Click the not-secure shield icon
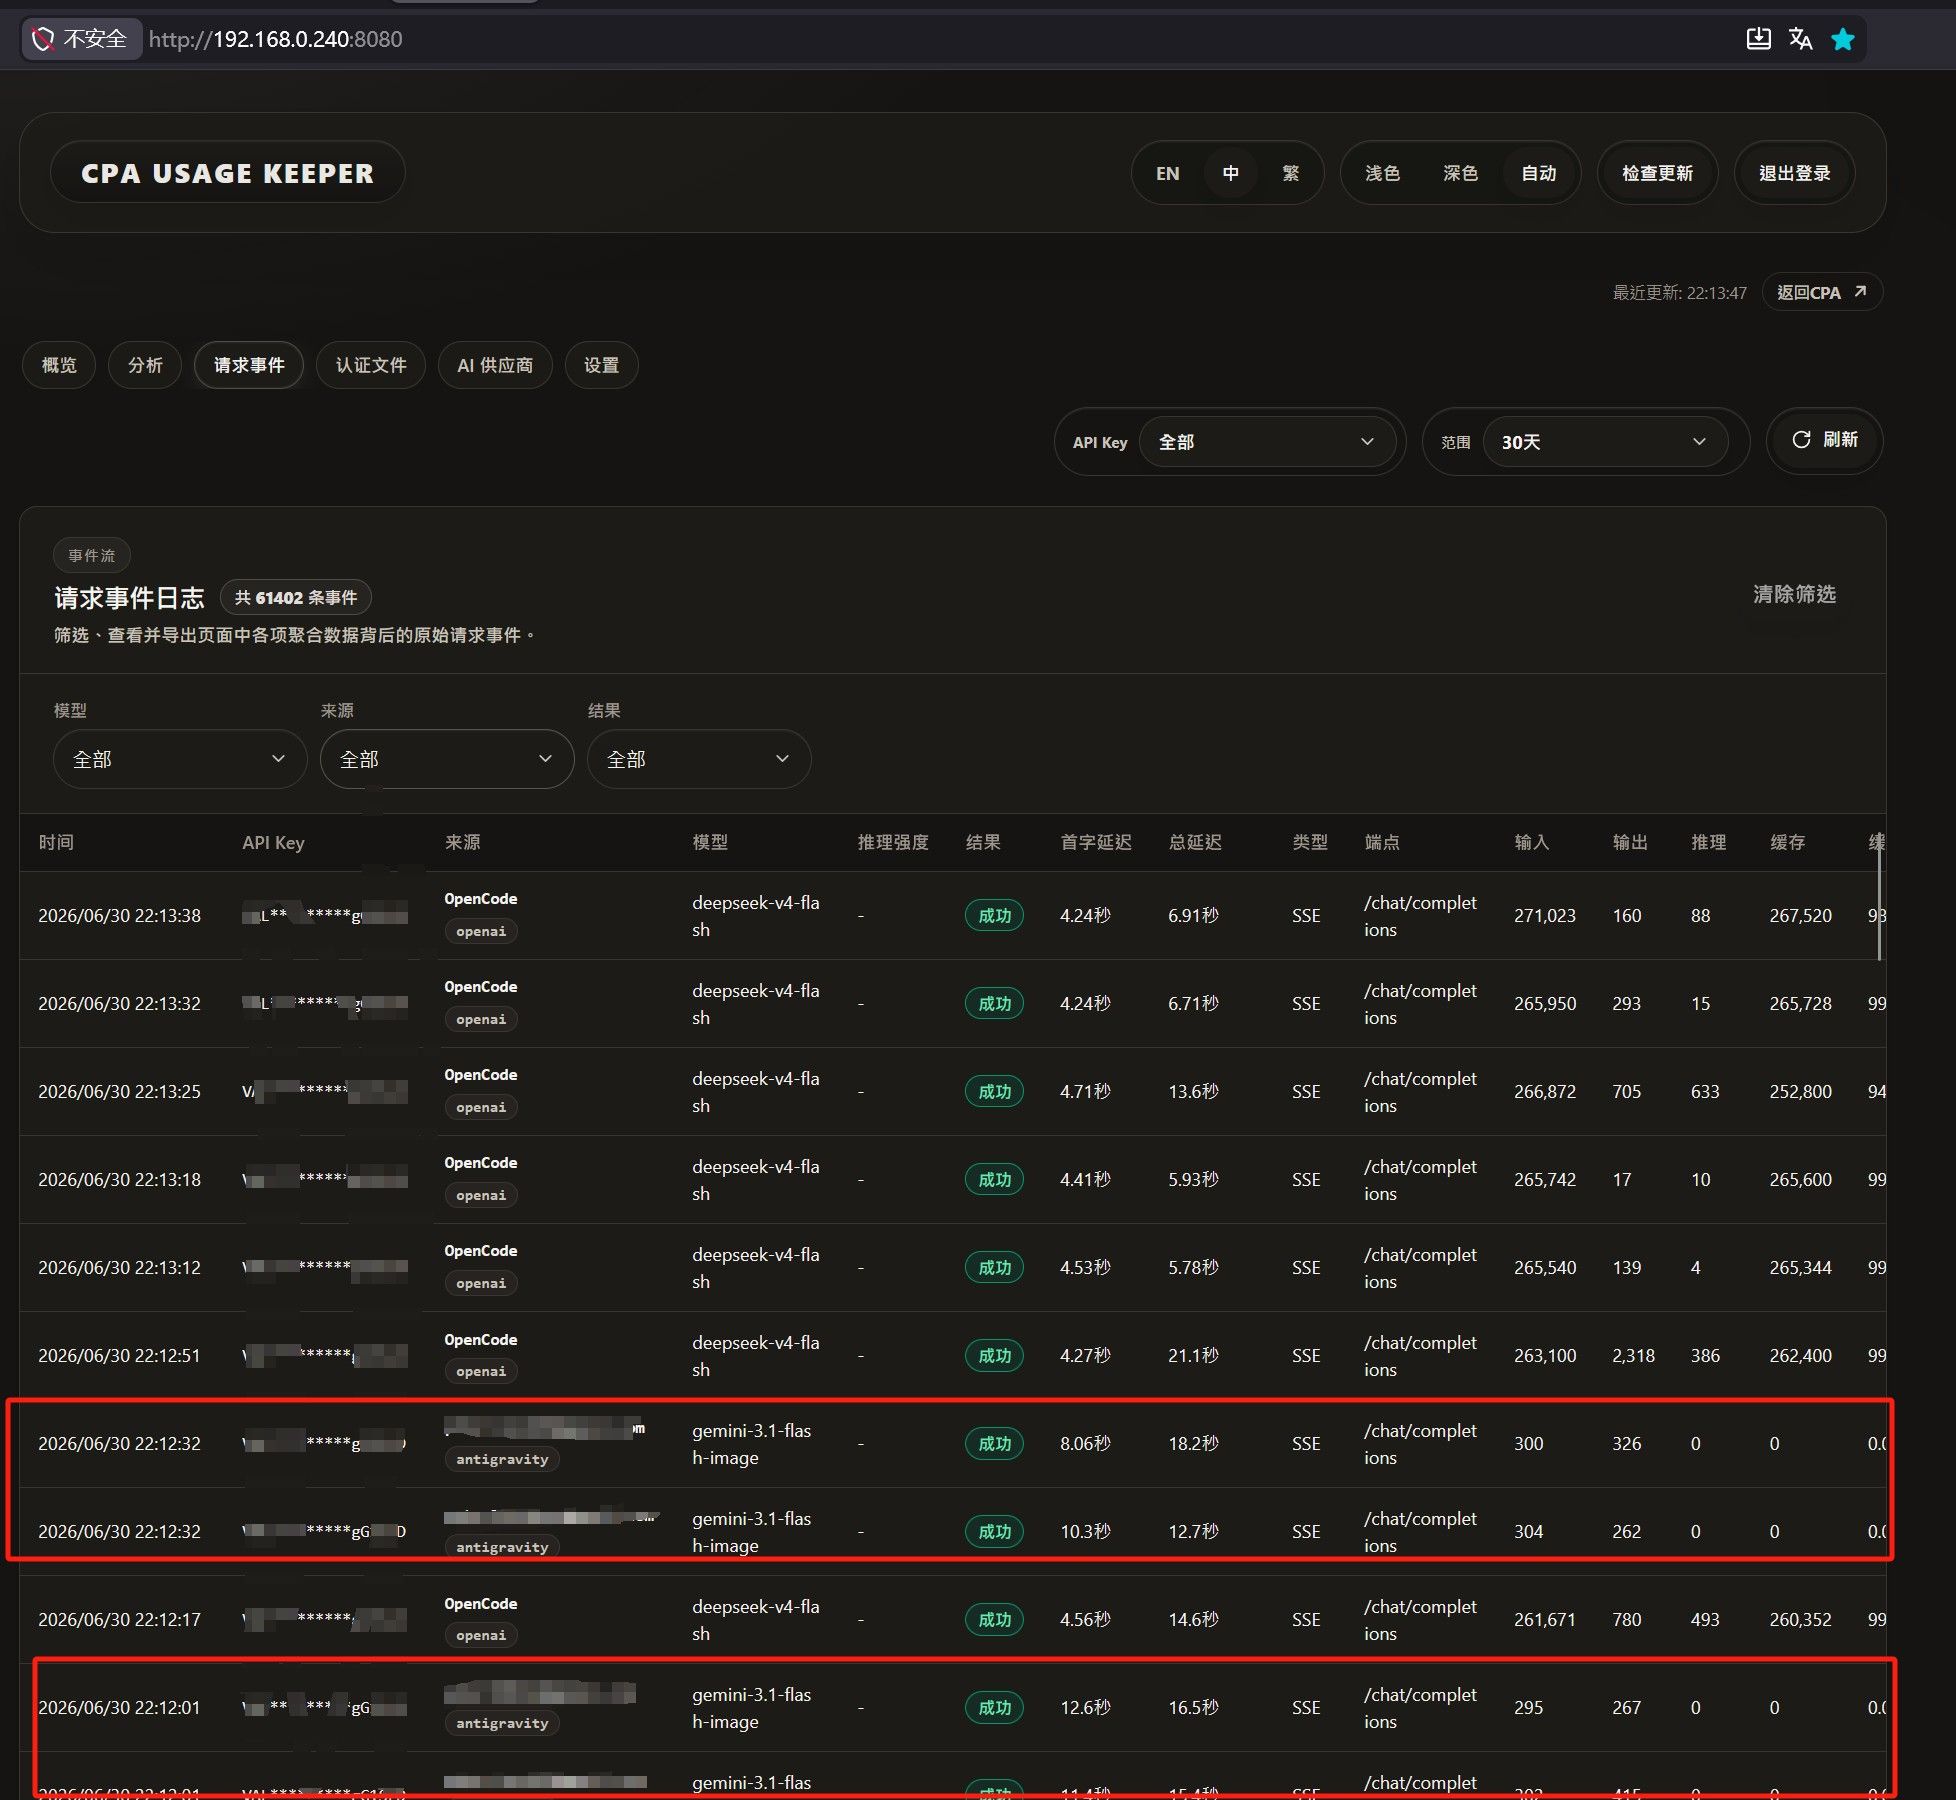The width and height of the screenshot is (1956, 1800). point(43,39)
